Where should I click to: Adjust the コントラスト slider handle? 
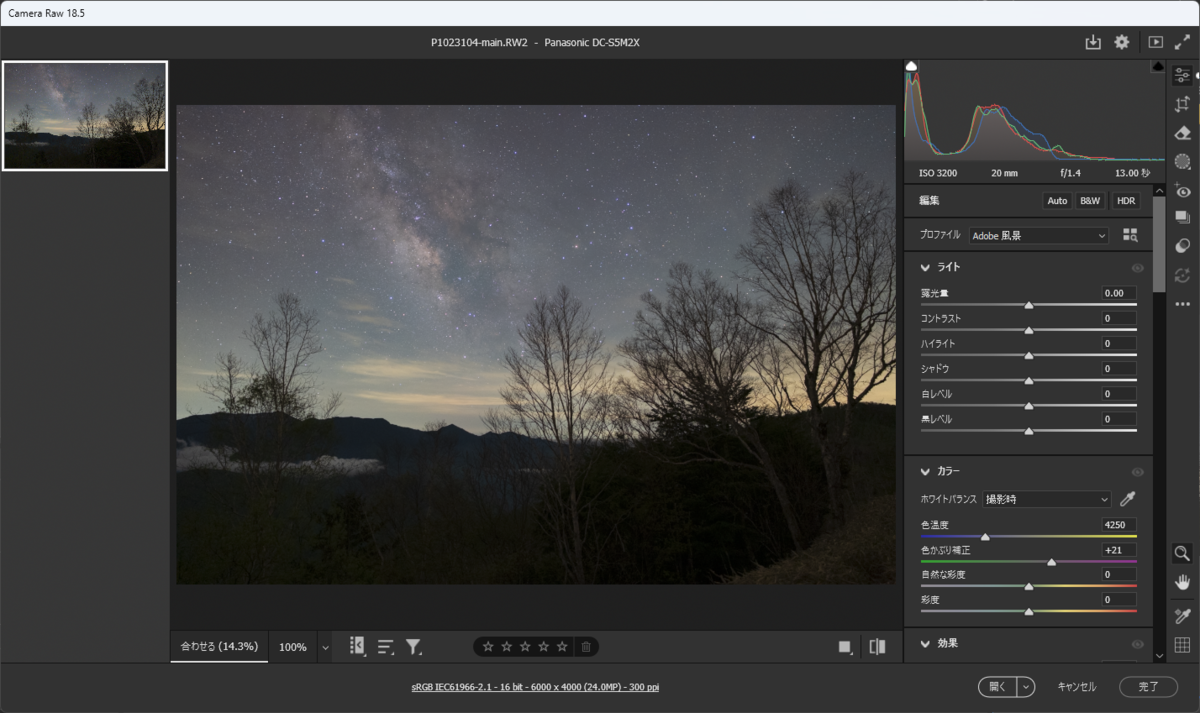click(1029, 330)
